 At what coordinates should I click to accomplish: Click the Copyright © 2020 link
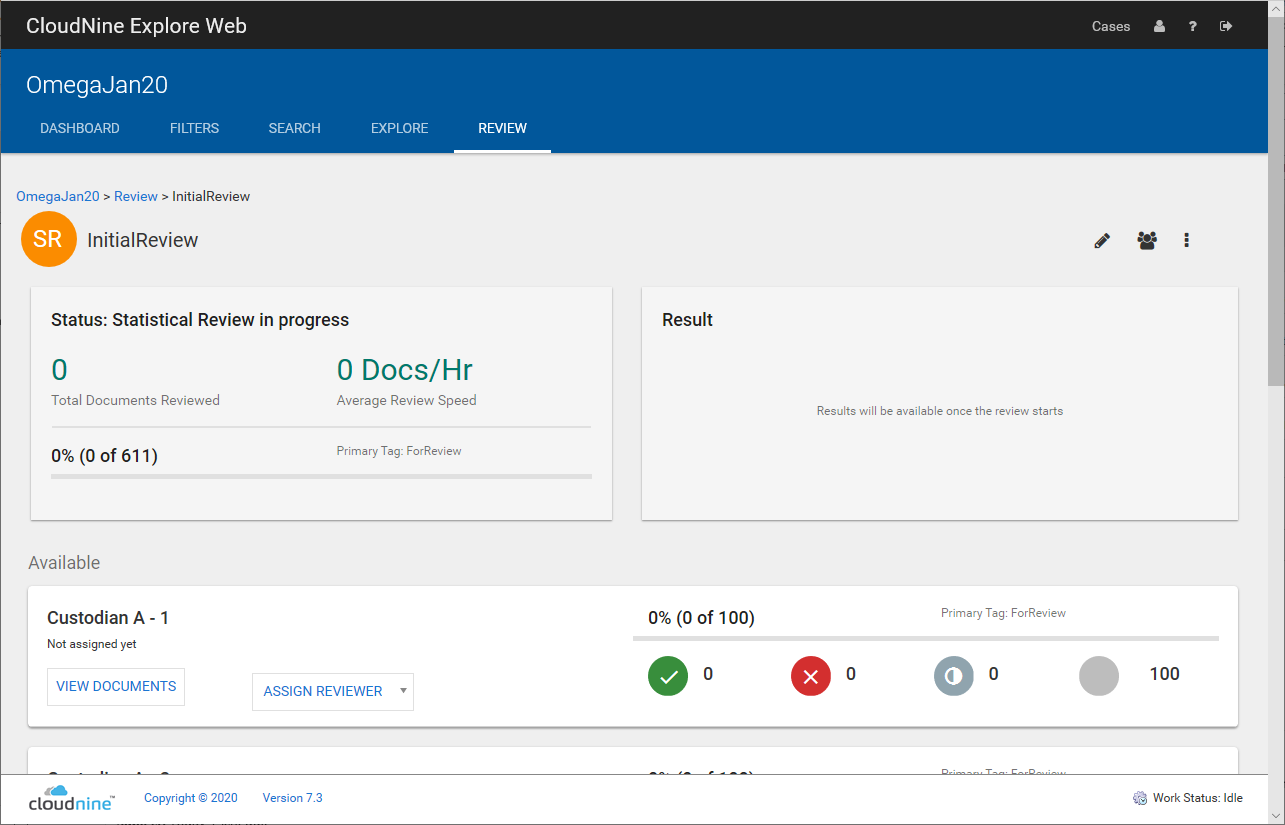(x=191, y=798)
